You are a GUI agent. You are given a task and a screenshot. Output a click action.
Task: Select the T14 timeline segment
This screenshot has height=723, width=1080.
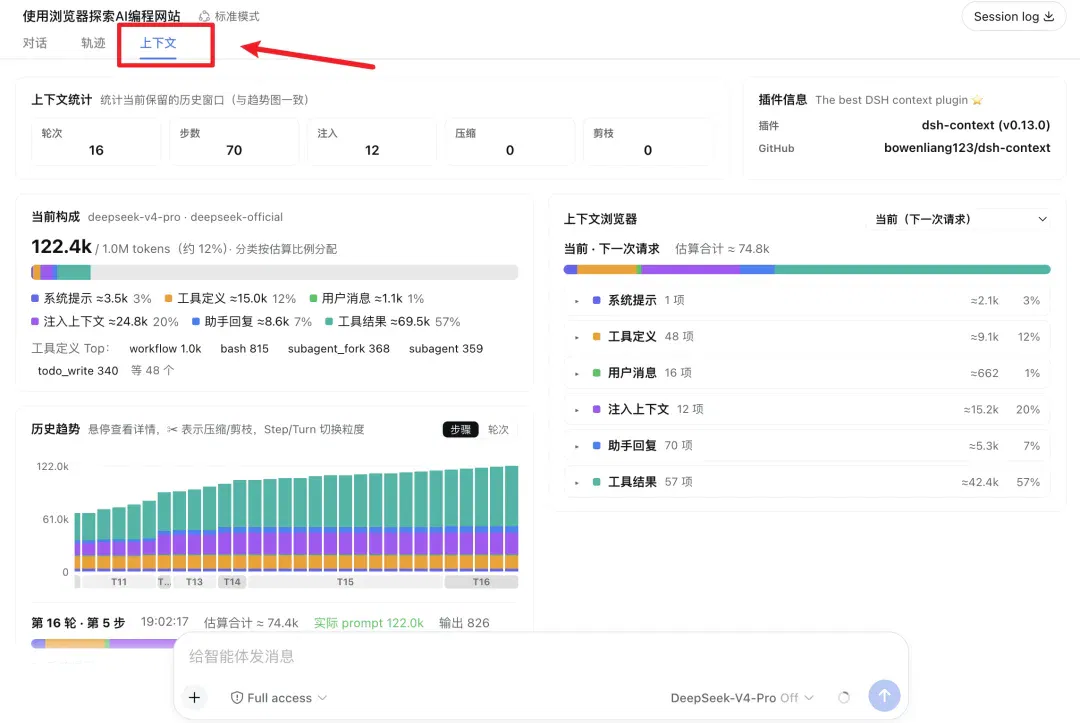[x=232, y=582]
